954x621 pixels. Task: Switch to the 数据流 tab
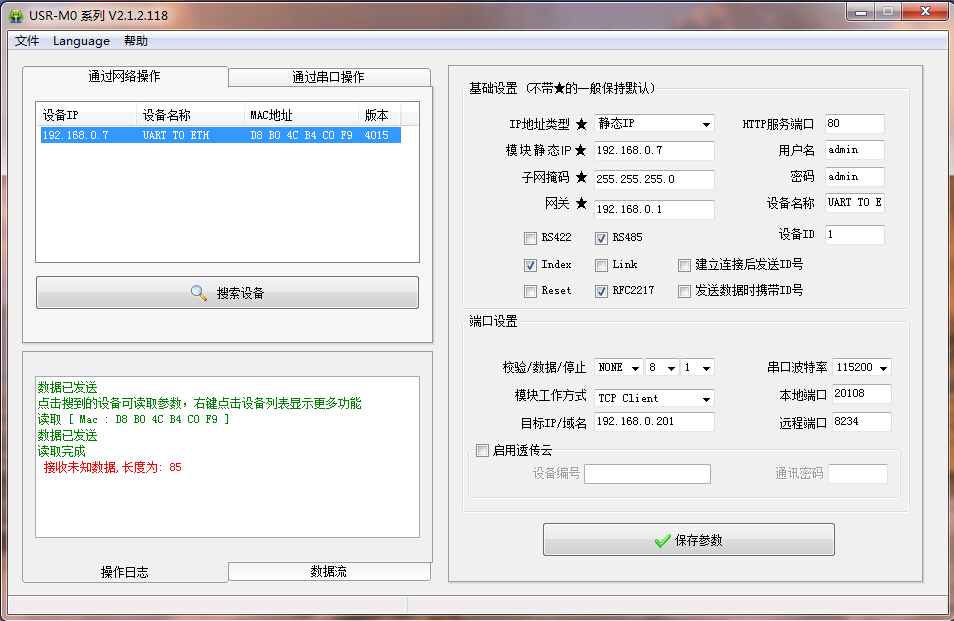[x=328, y=571]
